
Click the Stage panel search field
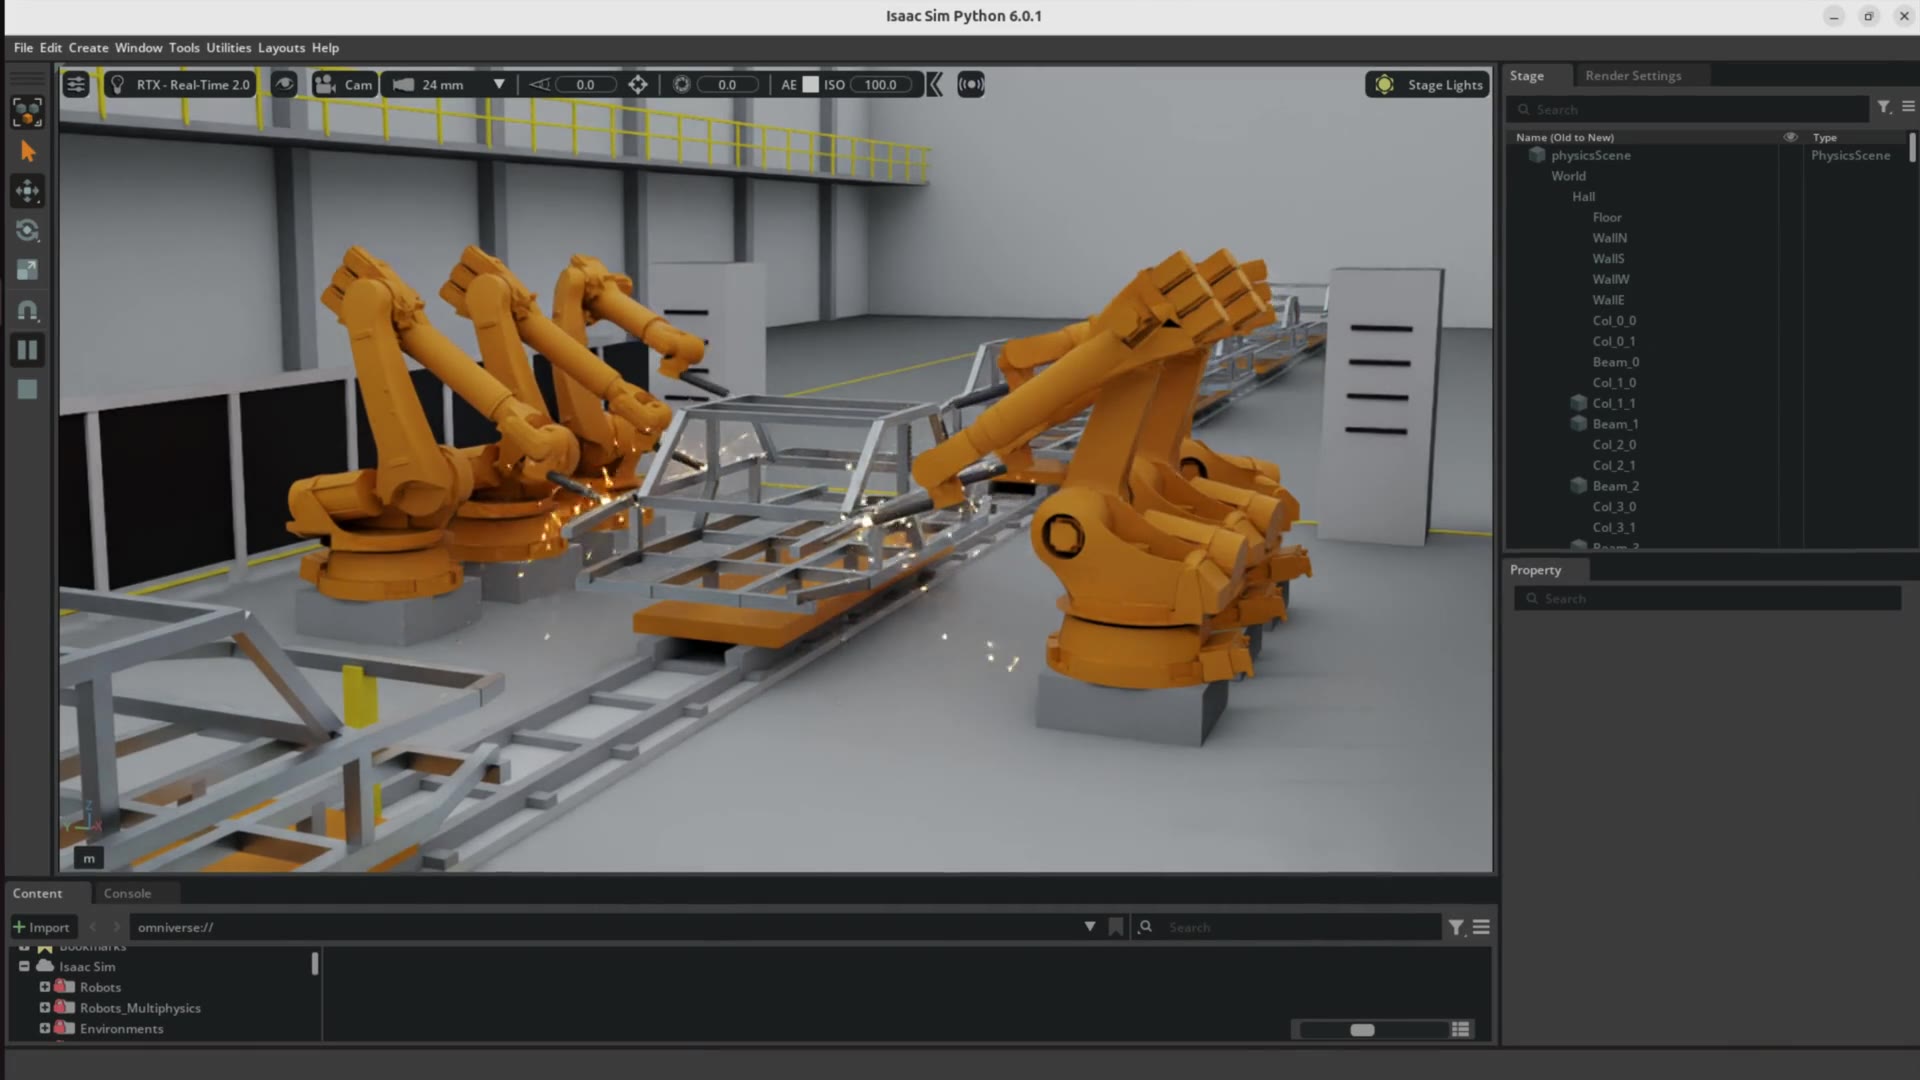tap(1690, 110)
